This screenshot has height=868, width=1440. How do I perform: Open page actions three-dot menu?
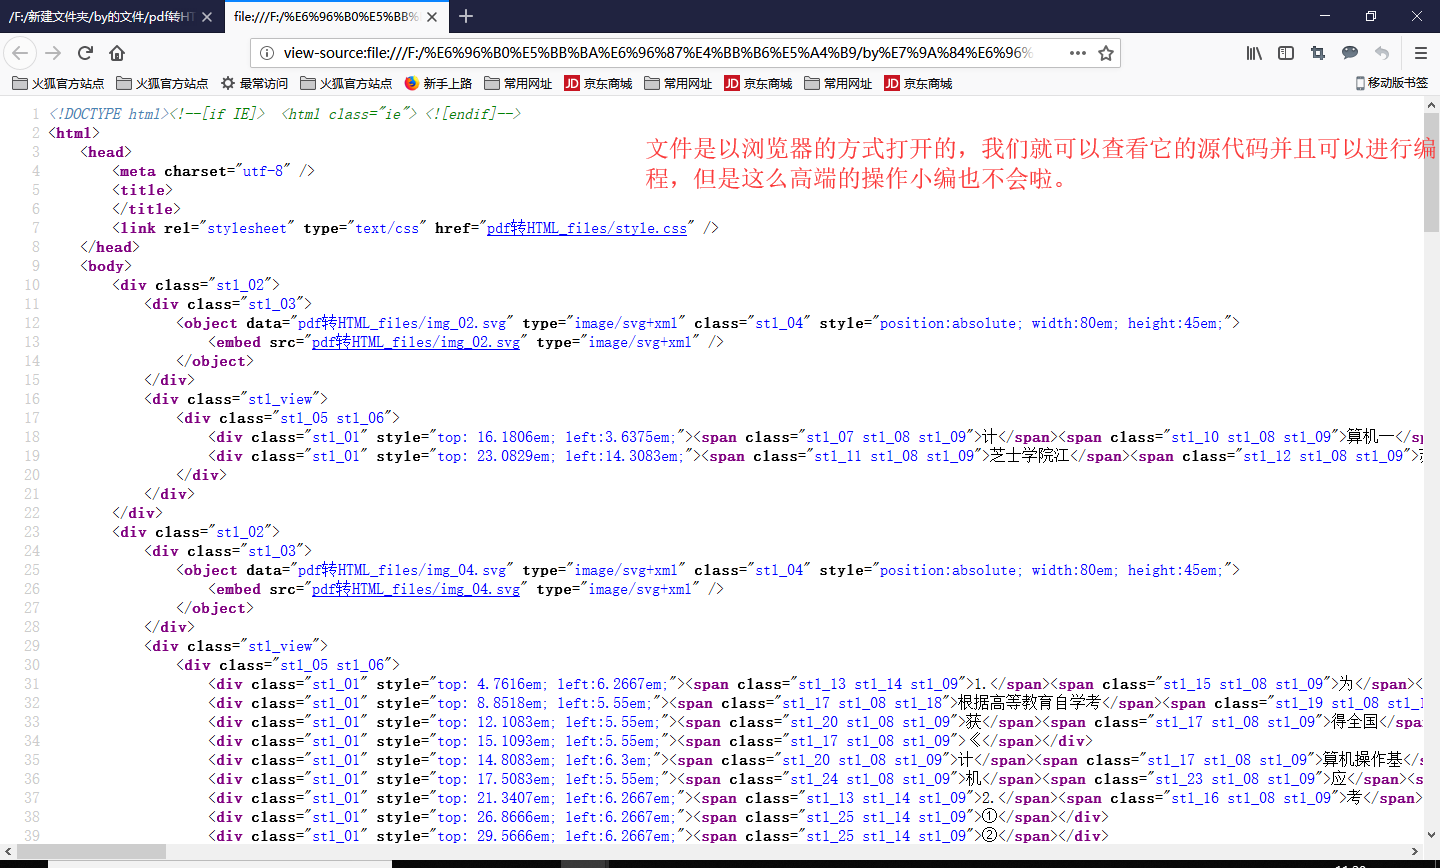pos(1077,53)
